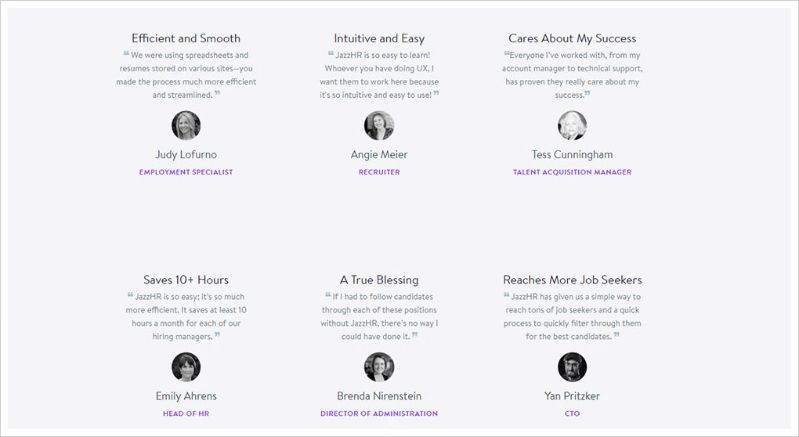Select the Efficient and Smooth heading
This screenshot has height=437, width=799.
coord(186,38)
